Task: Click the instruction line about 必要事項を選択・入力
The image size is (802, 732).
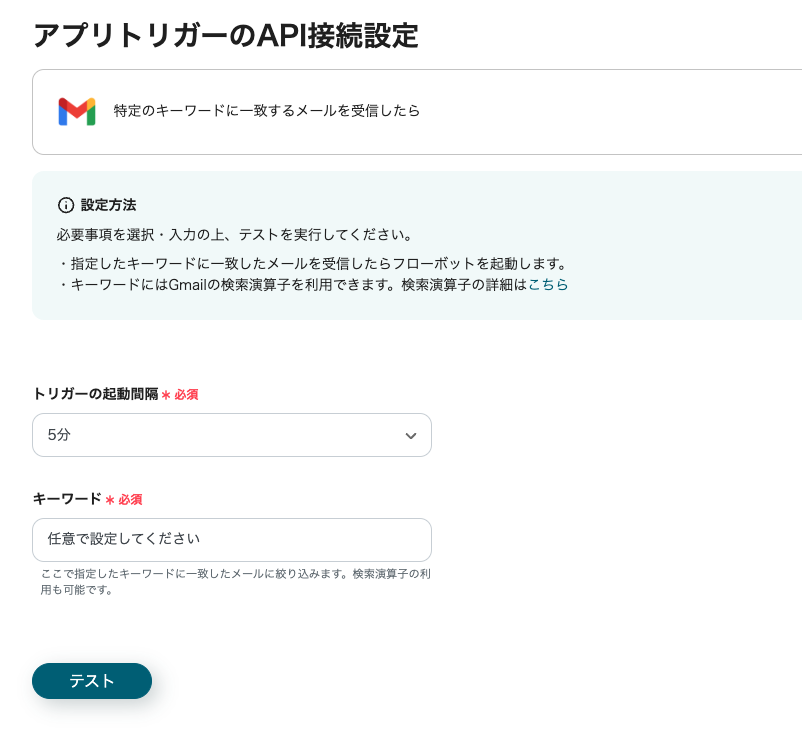Action: tap(235, 235)
